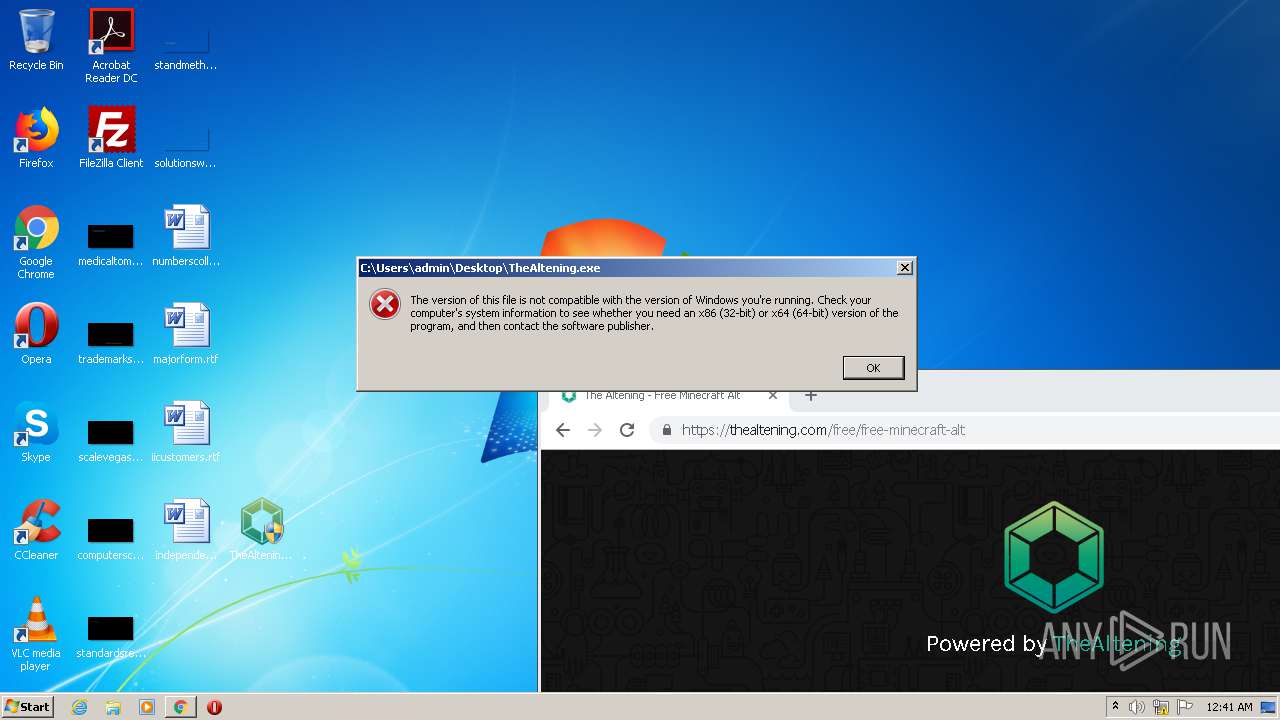
Task: Launch Google Chrome desktop icon
Action: (36, 241)
